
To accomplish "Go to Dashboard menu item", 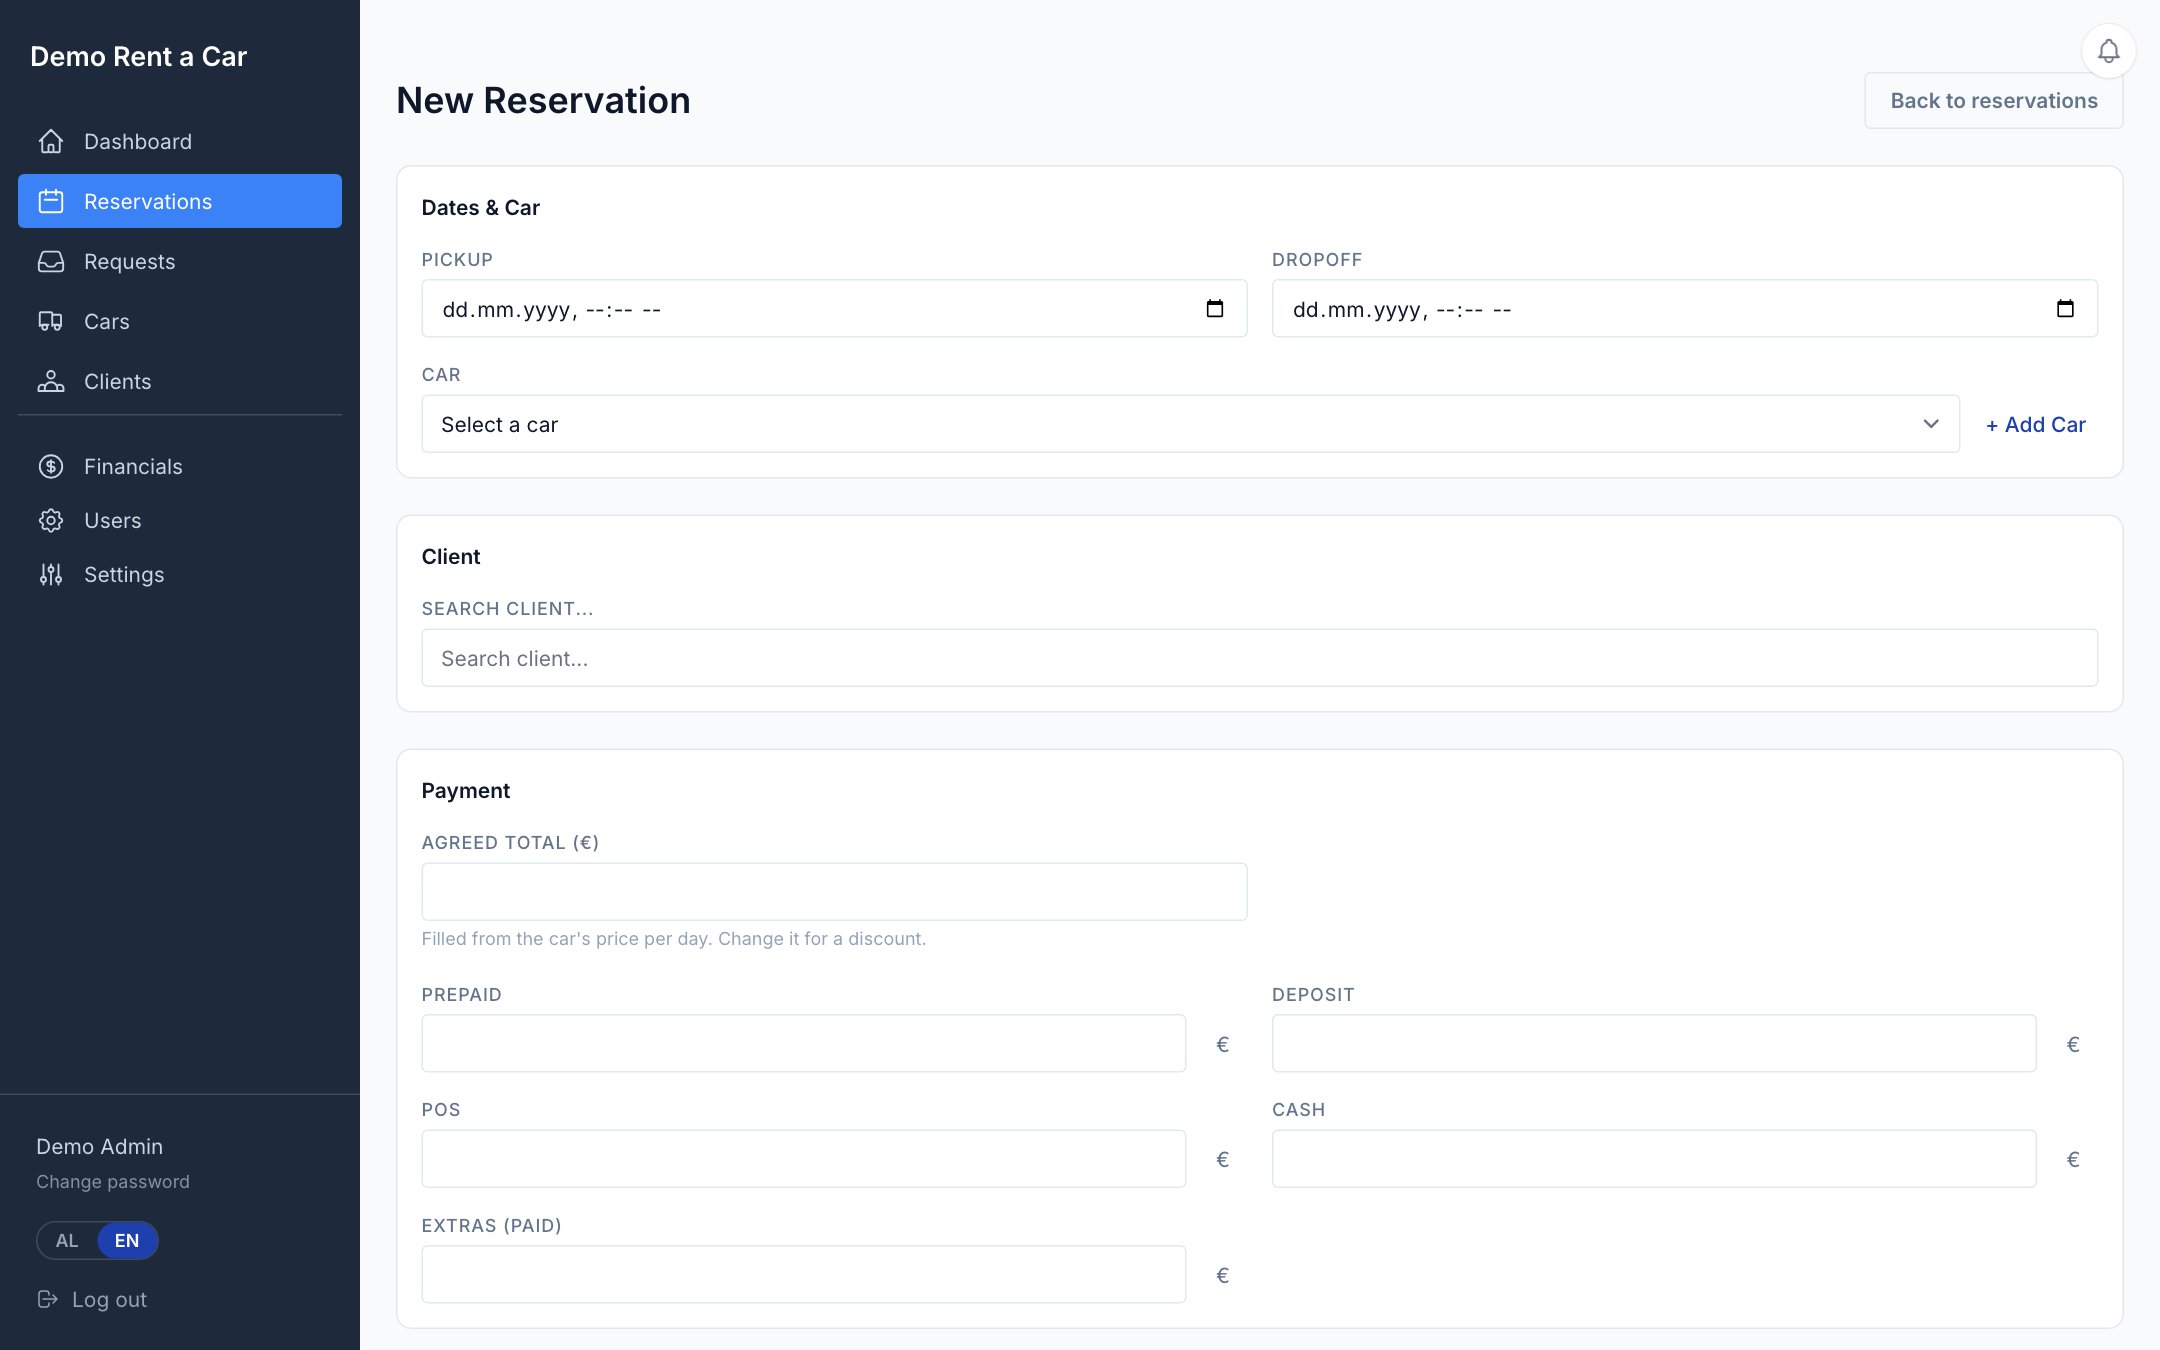I will 180,141.
